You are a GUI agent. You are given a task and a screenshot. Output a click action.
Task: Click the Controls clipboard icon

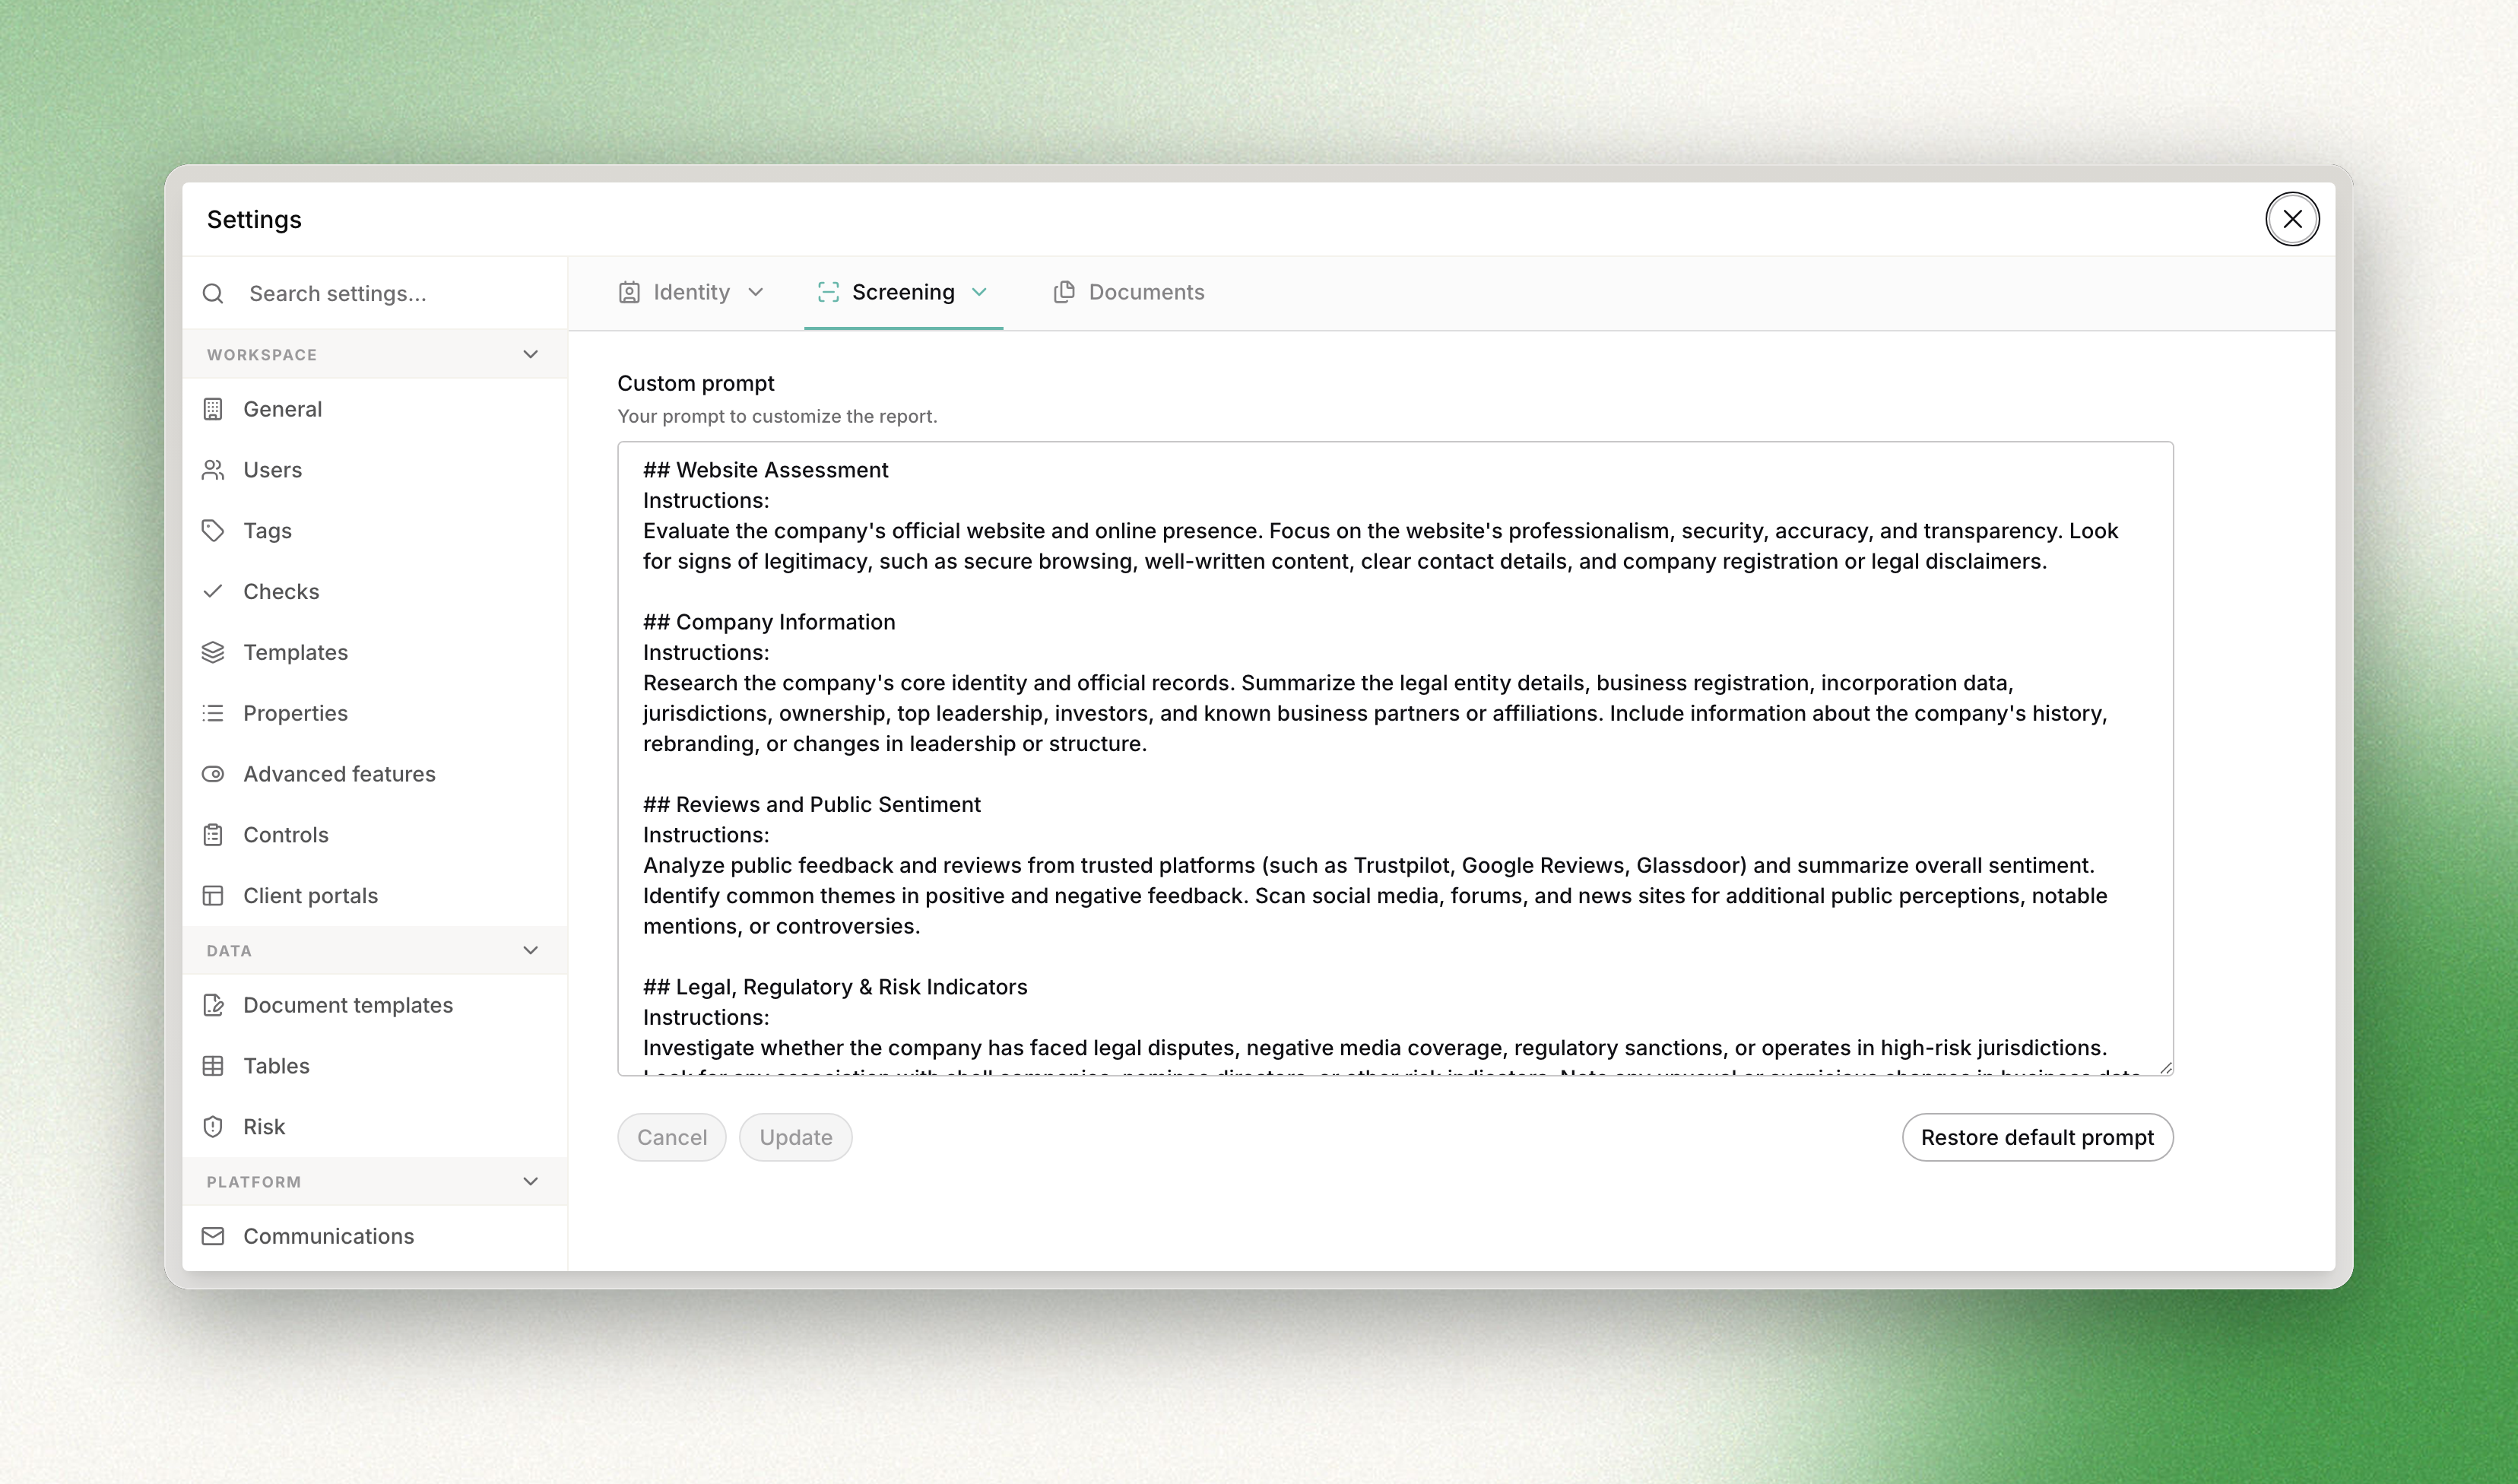click(213, 835)
